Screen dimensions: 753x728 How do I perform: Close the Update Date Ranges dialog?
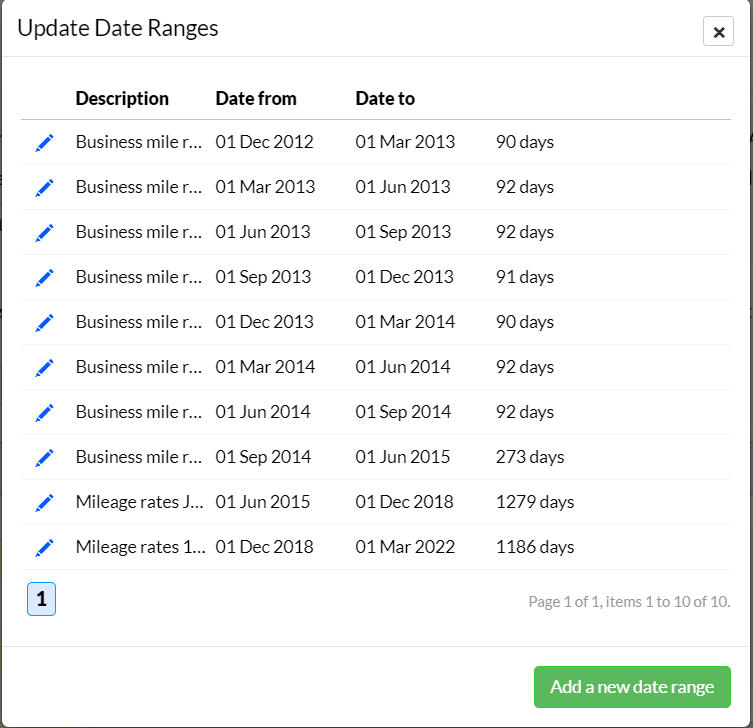718,32
